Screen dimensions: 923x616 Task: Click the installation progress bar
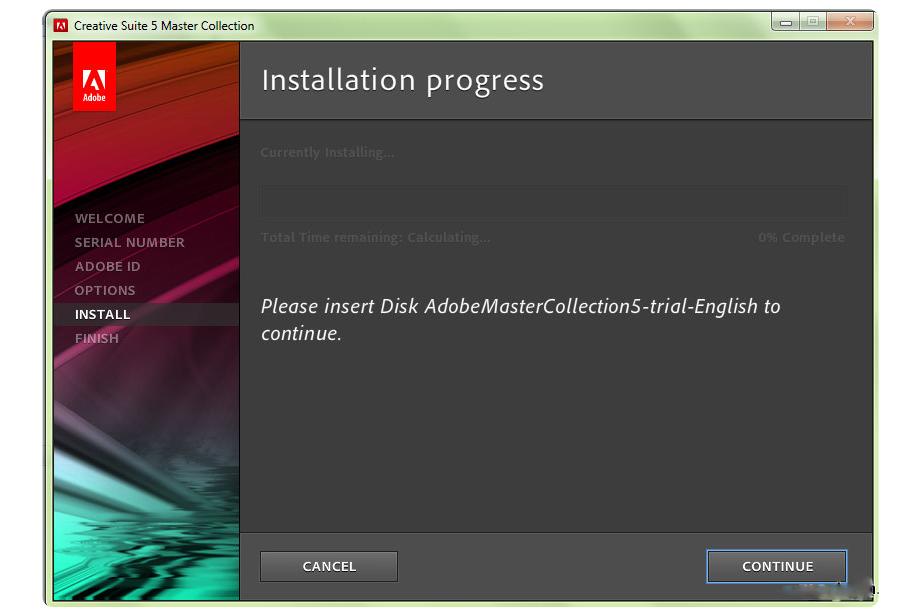[x=555, y=200]
